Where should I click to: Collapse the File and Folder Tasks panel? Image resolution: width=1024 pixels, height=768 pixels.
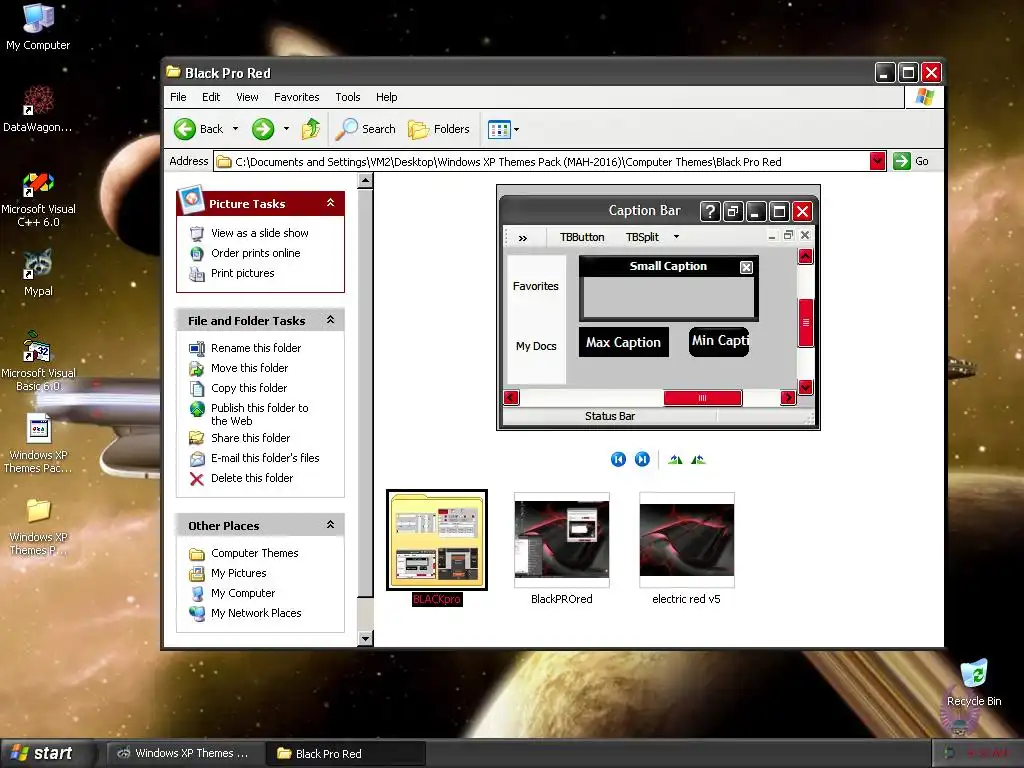coord(330,320)
